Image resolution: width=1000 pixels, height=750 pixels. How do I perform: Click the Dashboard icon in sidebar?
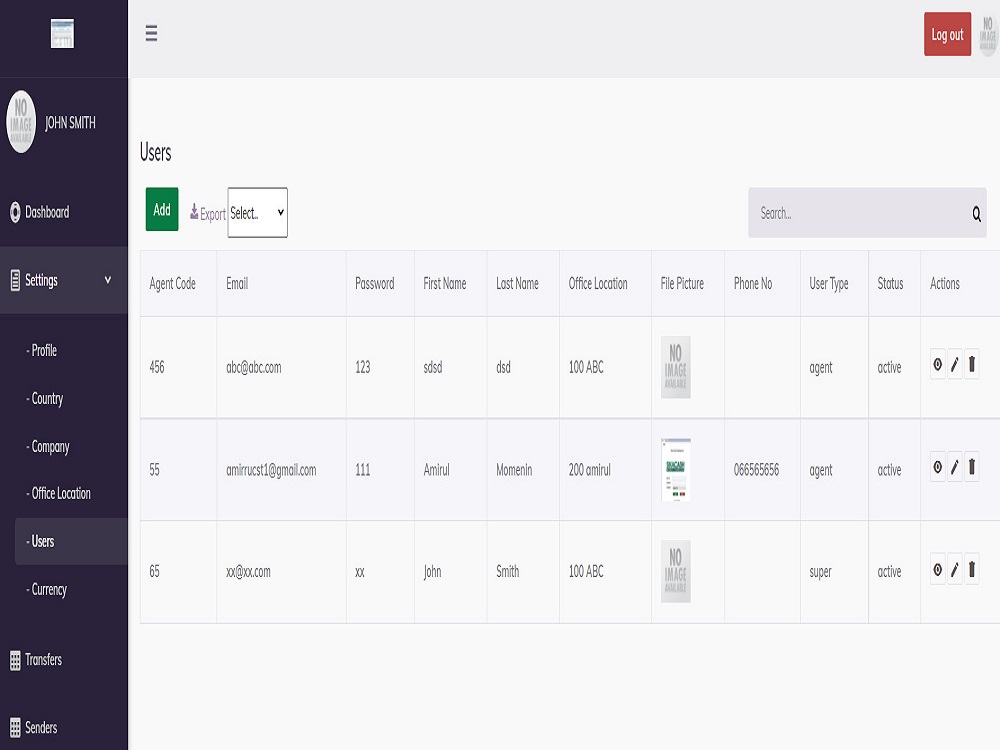(15, 212)
